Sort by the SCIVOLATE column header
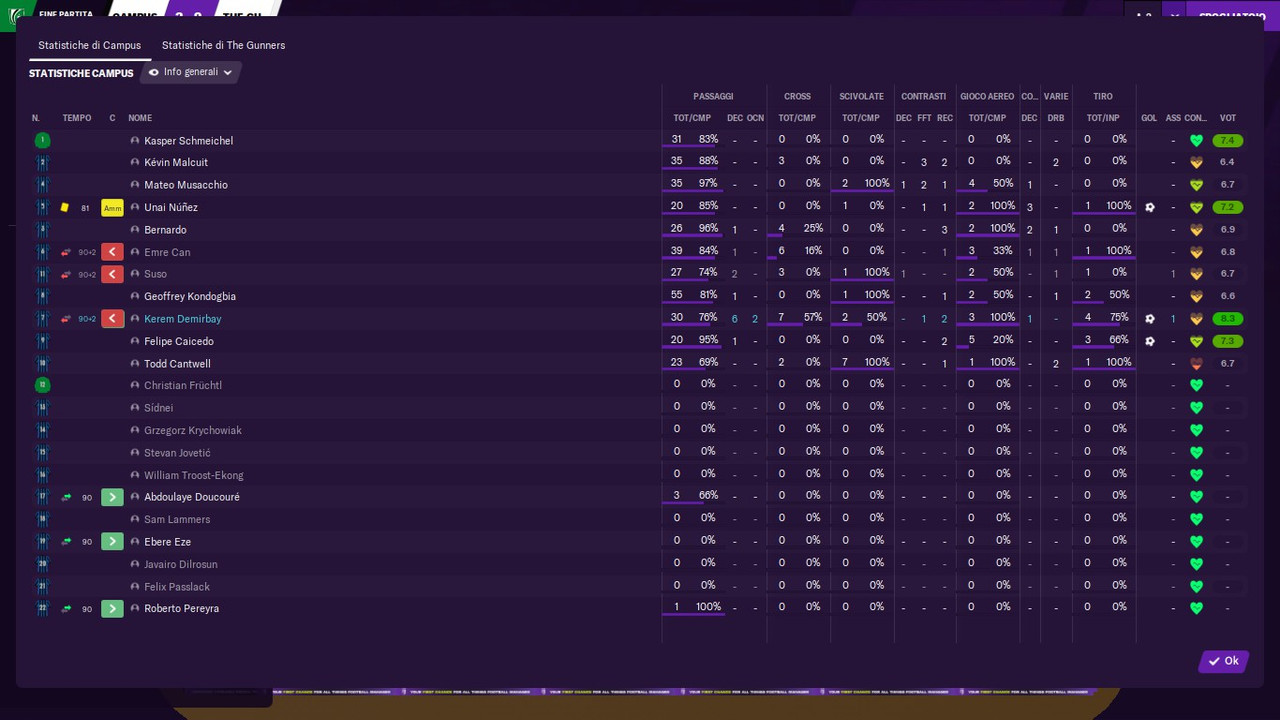This screenshot has width=1280, height=720. click(x=862, y=97)
